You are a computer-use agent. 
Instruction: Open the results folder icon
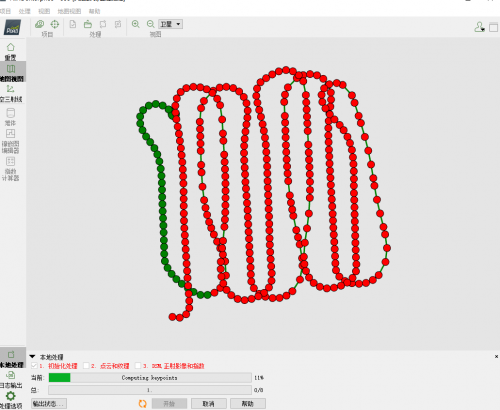(88, 24)
